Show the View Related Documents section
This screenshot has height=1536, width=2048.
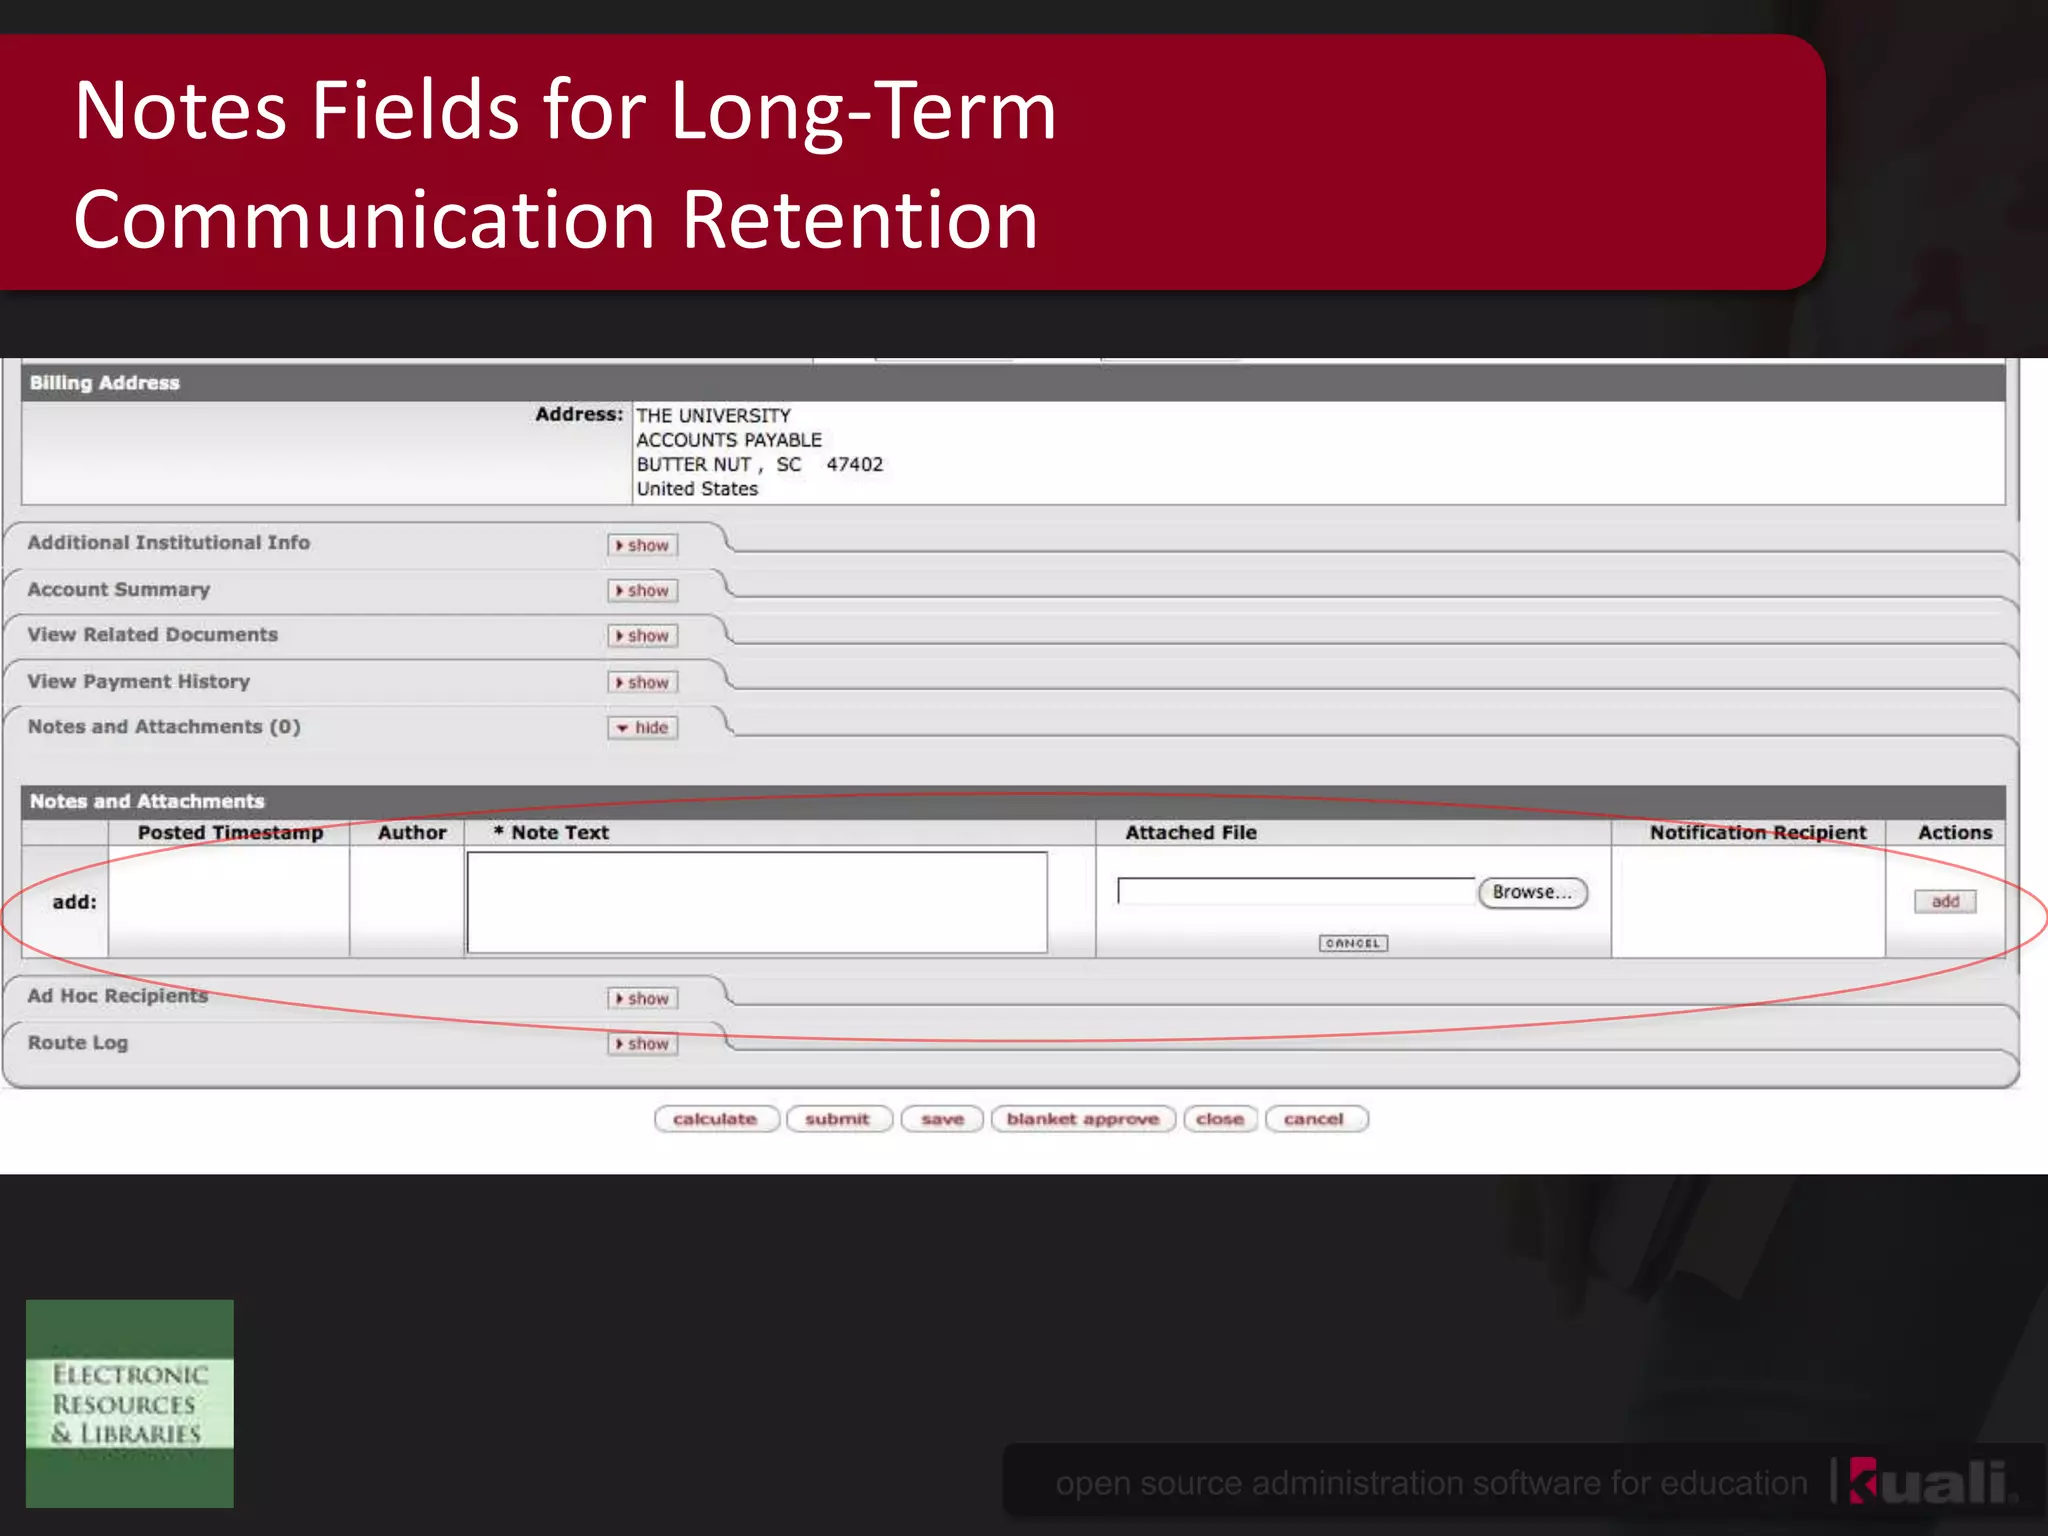pyautogui.click(x=642, y=636)
